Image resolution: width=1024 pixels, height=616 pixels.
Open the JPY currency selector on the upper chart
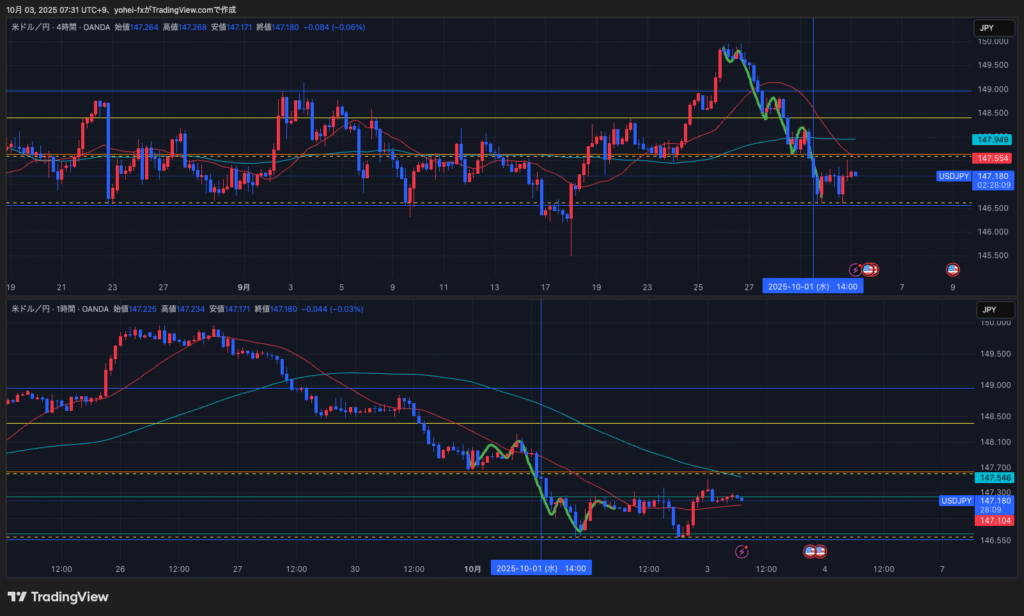pos(986,29)
